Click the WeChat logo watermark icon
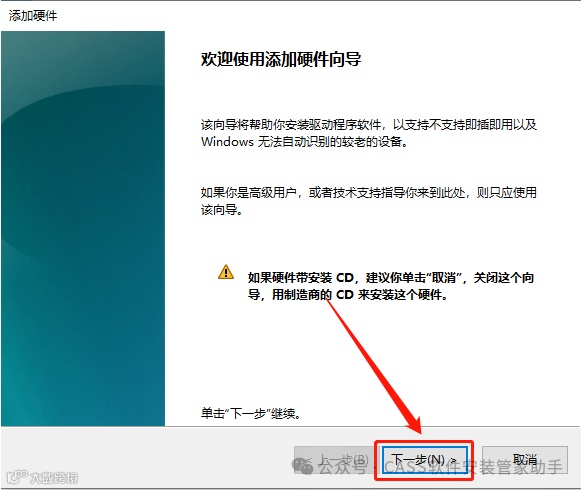The width and height of the screenshot is (581, 490). [x=302, y=466]
